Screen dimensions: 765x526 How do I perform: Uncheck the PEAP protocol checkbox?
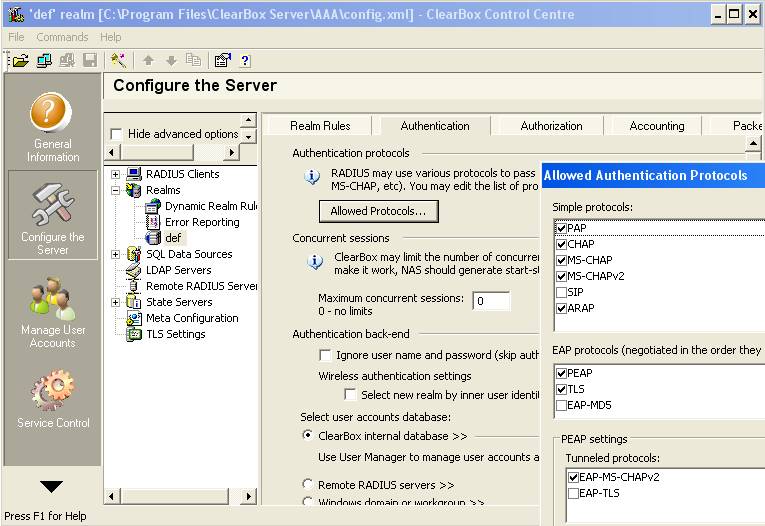(561, 373)
